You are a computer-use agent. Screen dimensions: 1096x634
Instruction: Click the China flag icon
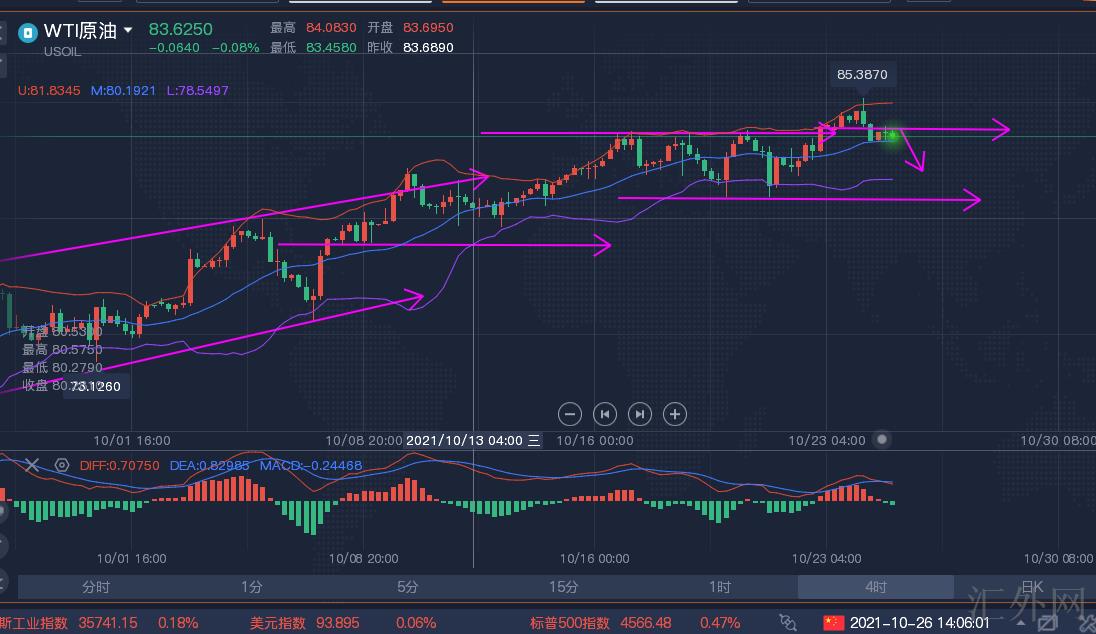[x=833, y=623]
